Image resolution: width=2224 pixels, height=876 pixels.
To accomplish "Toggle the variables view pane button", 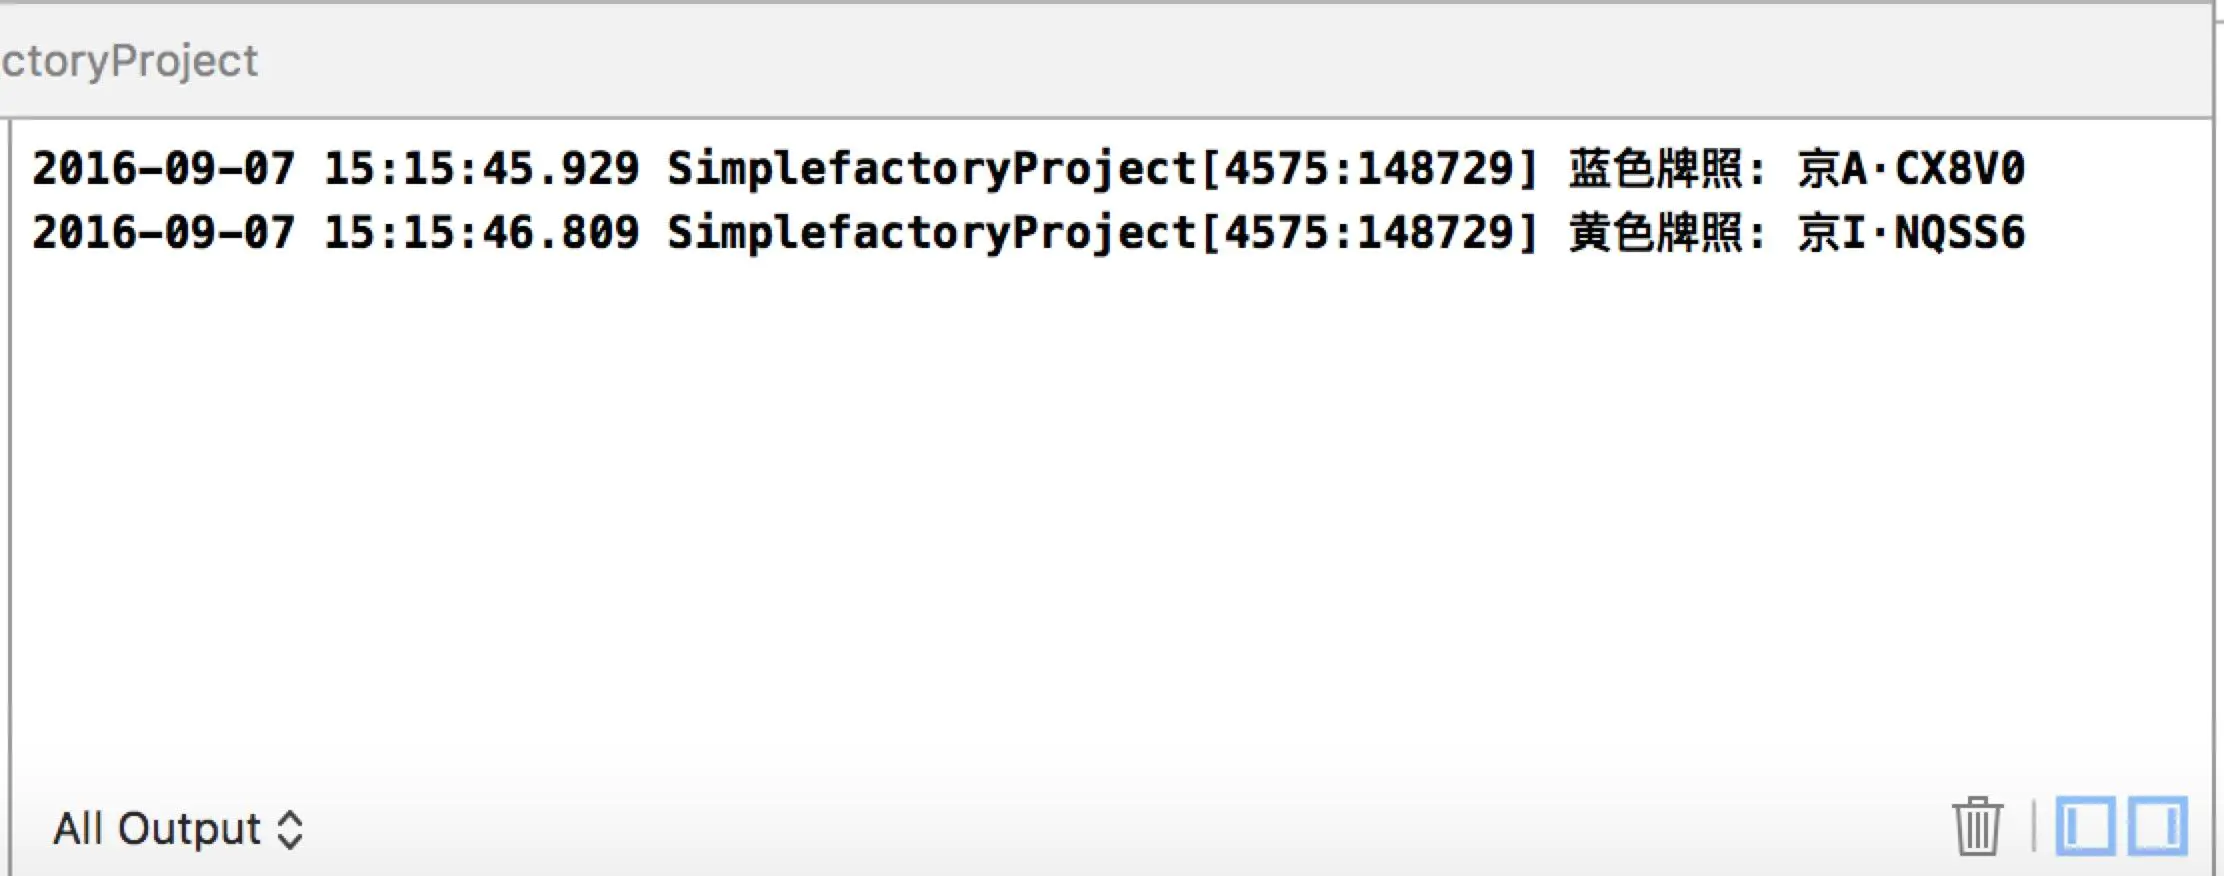I will click(2085, 826).
